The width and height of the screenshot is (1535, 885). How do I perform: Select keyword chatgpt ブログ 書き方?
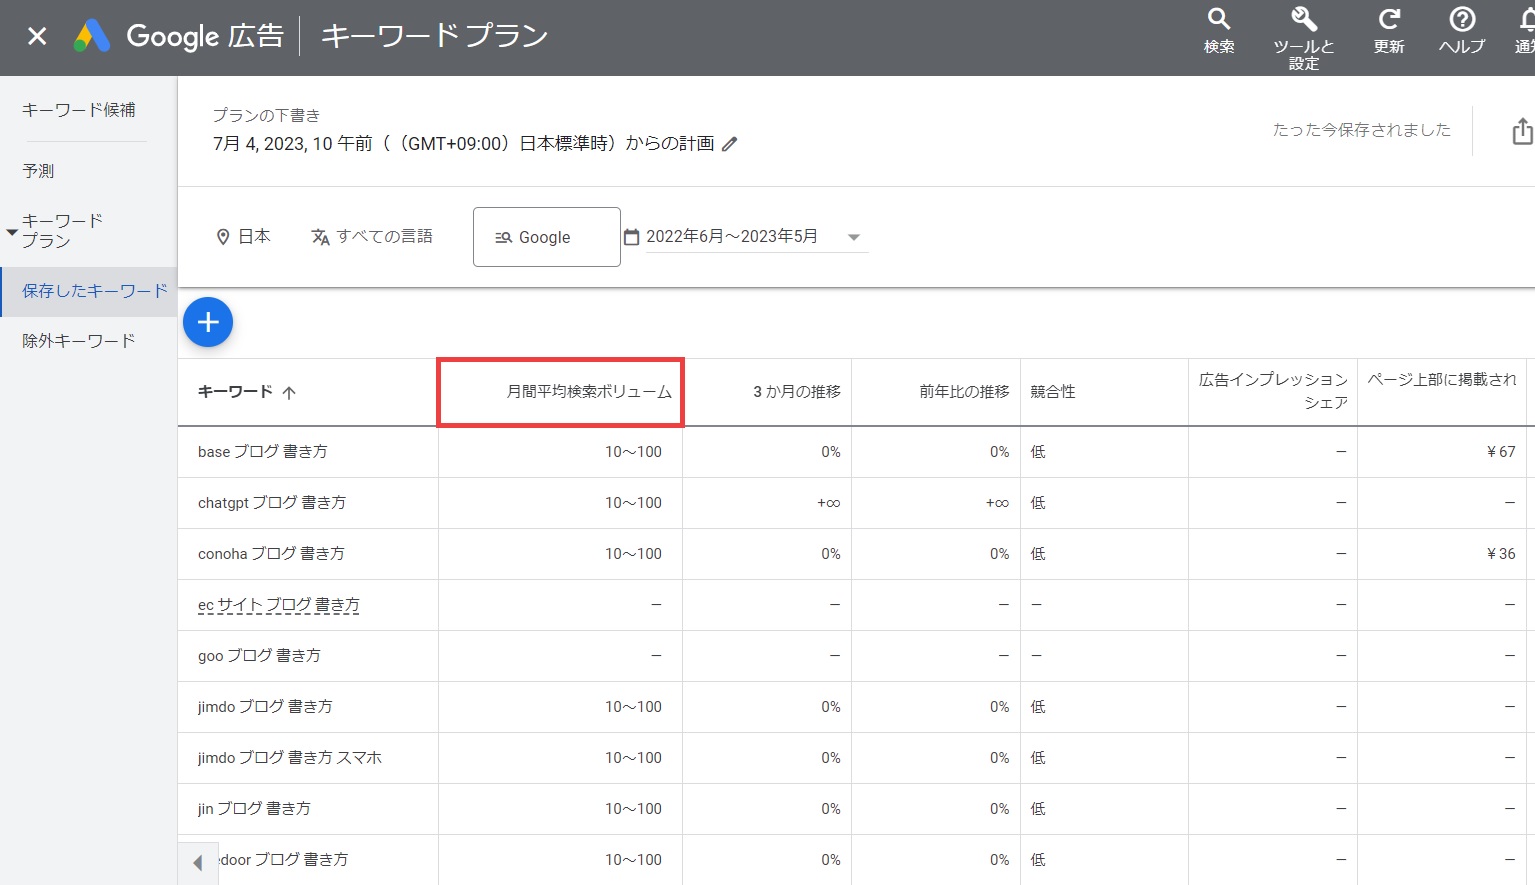tap(272, 503)
